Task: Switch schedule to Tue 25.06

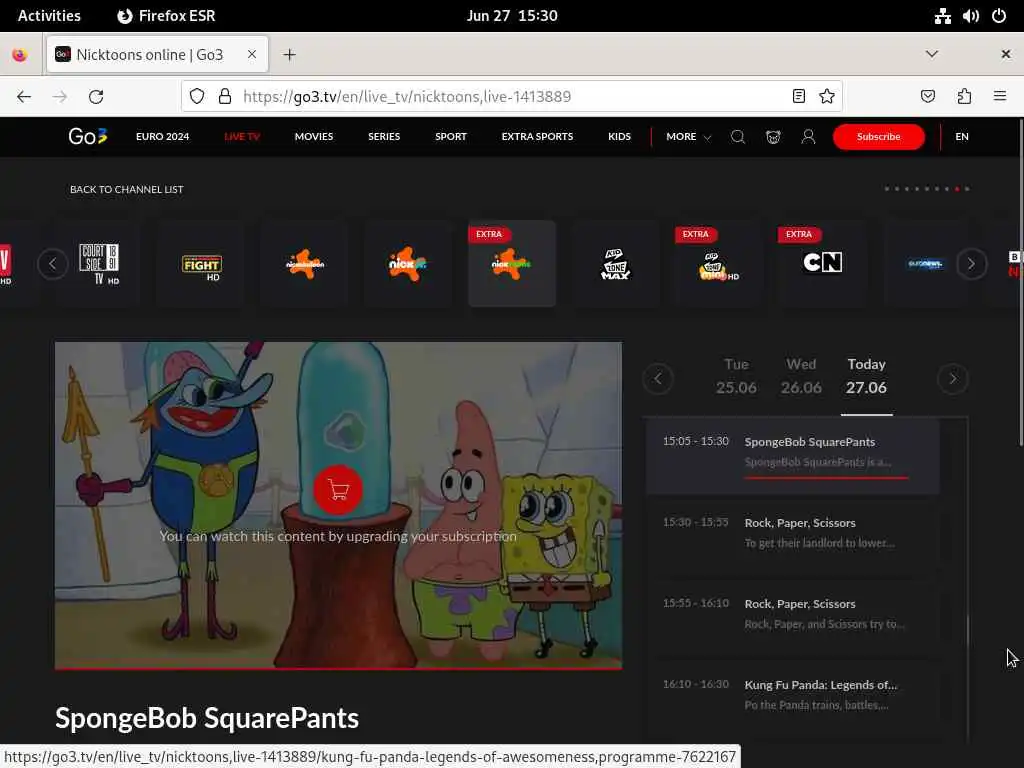Action: pyautogui.click(x=736, y=377)
